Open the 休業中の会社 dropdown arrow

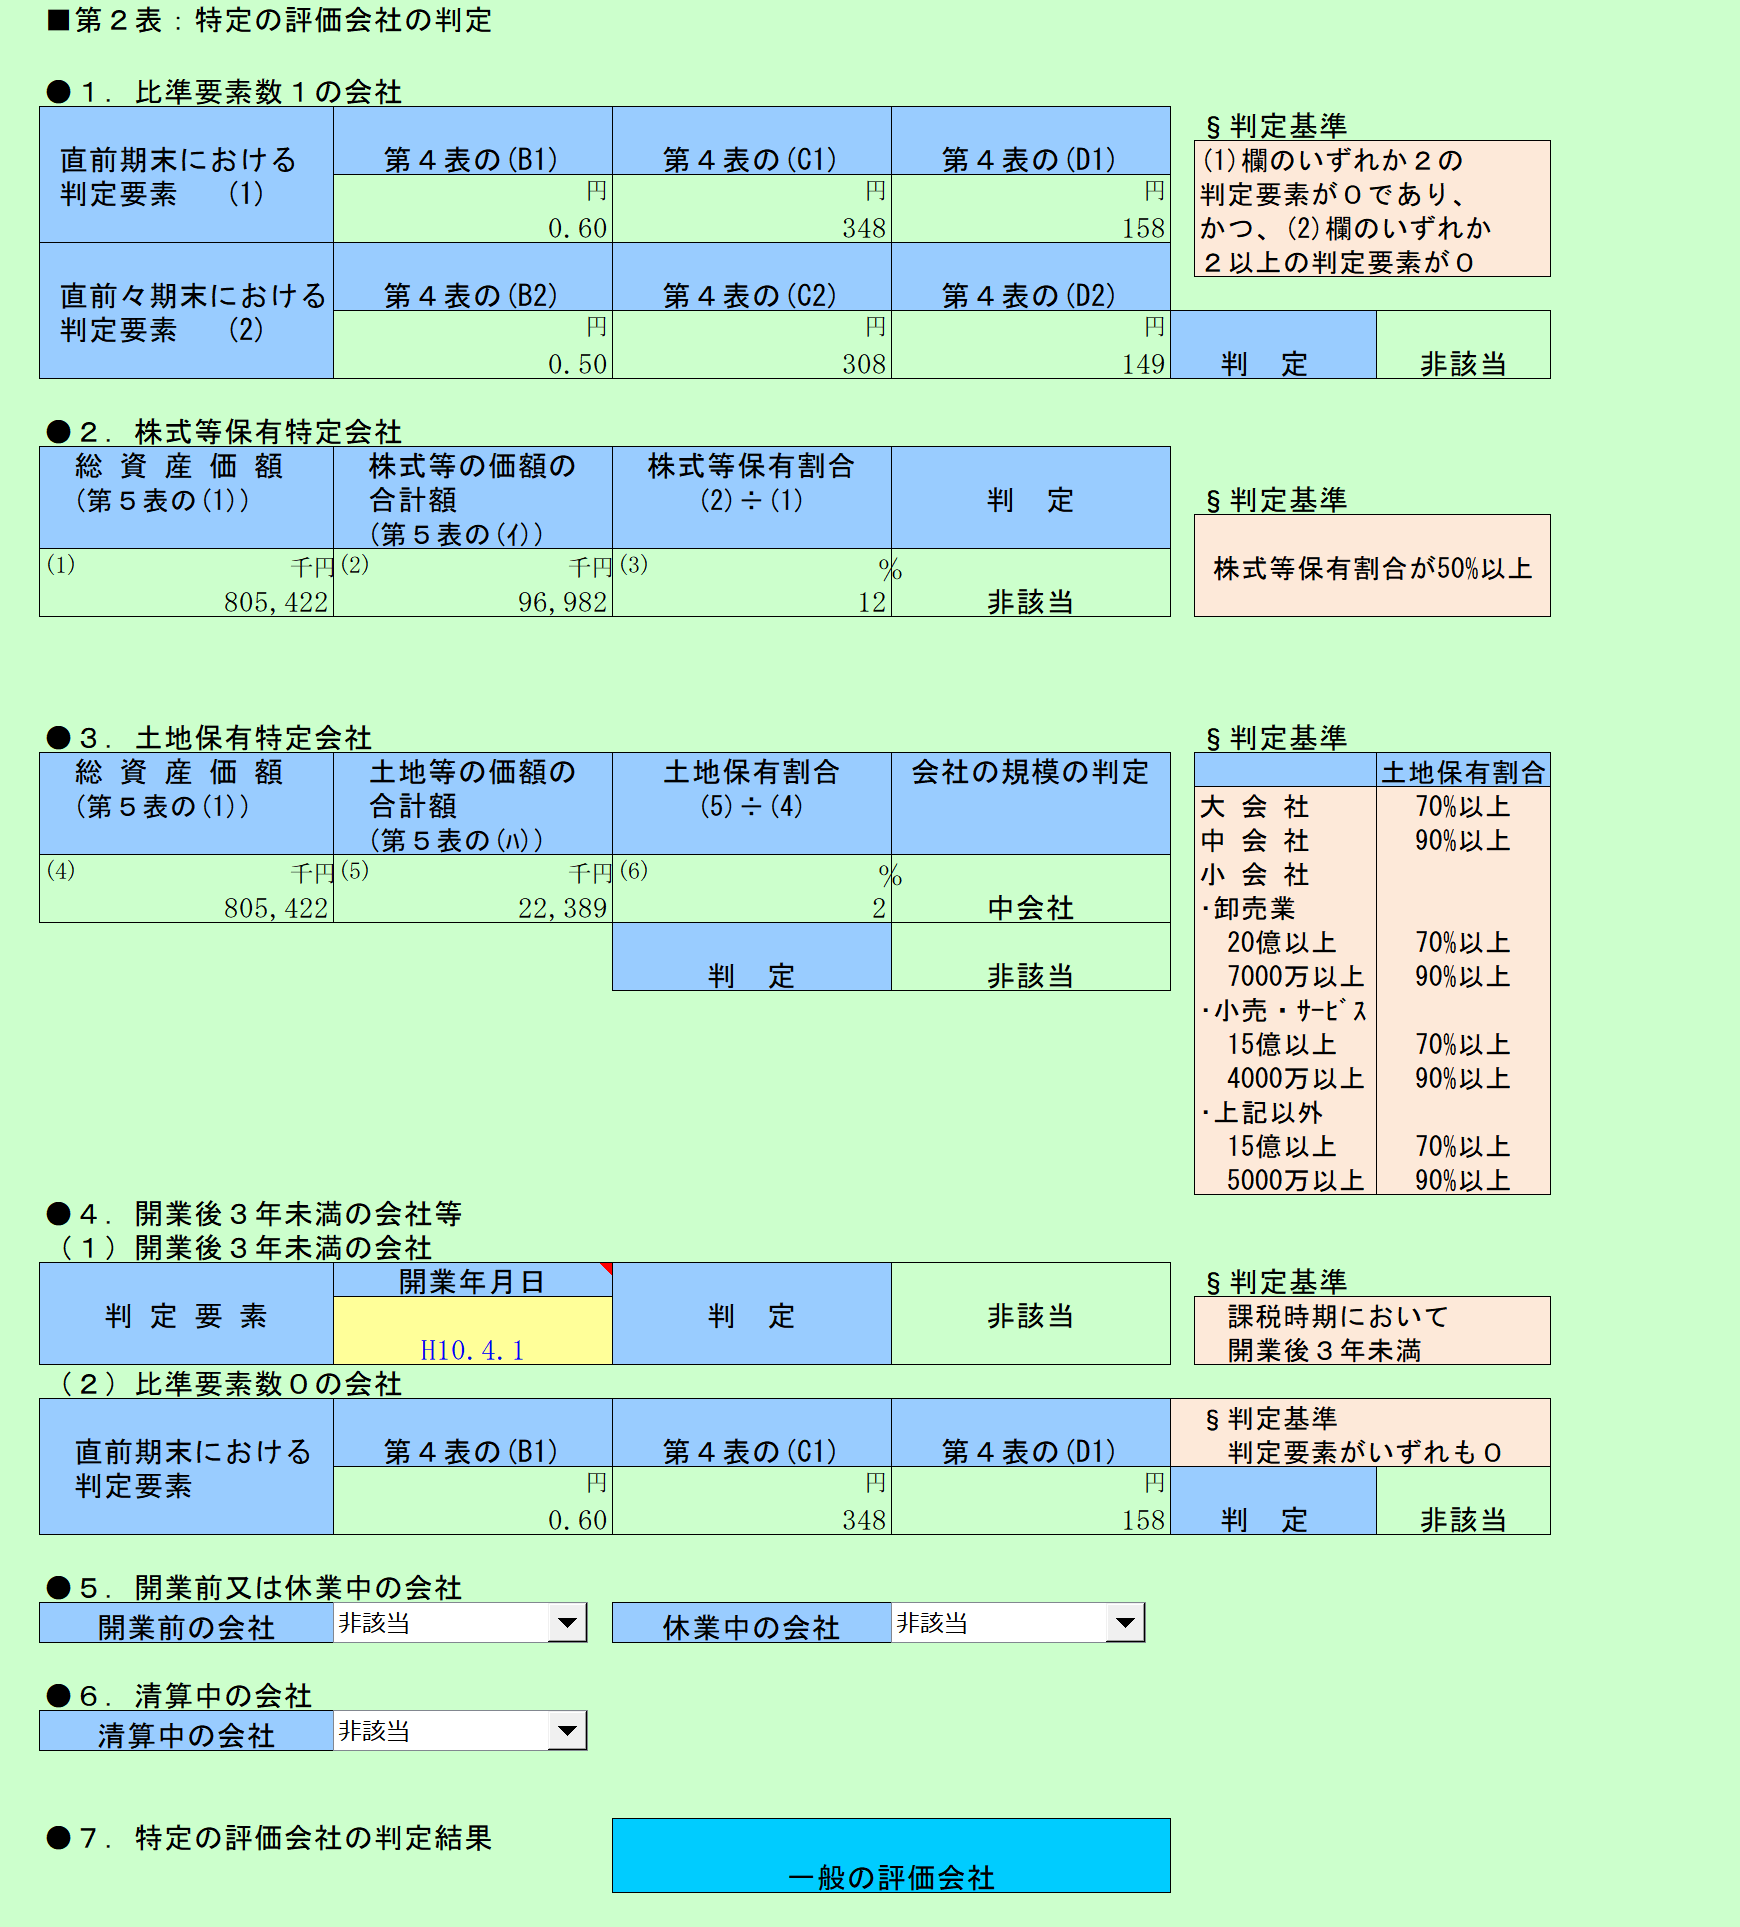pyautogui.click(x=1125, y=1622)
